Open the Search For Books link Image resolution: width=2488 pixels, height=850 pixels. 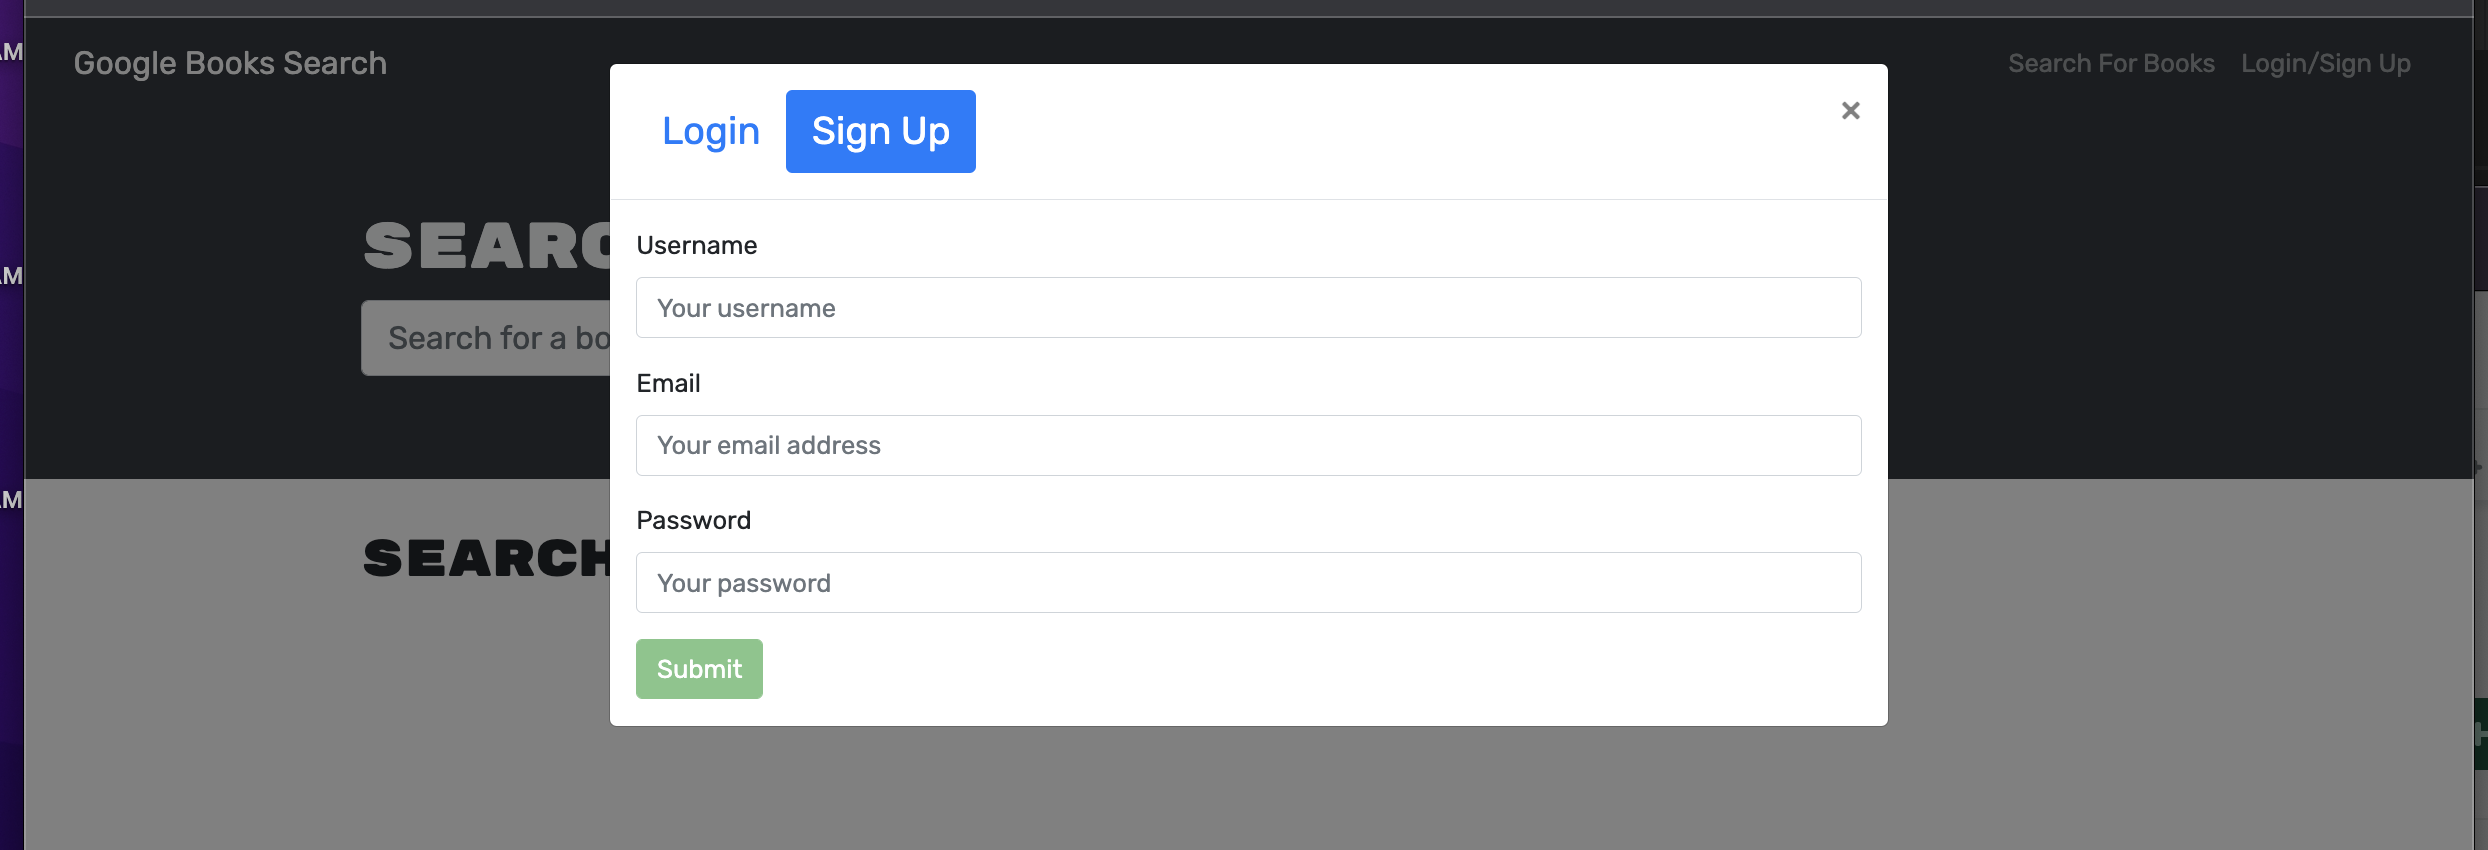2111,63
